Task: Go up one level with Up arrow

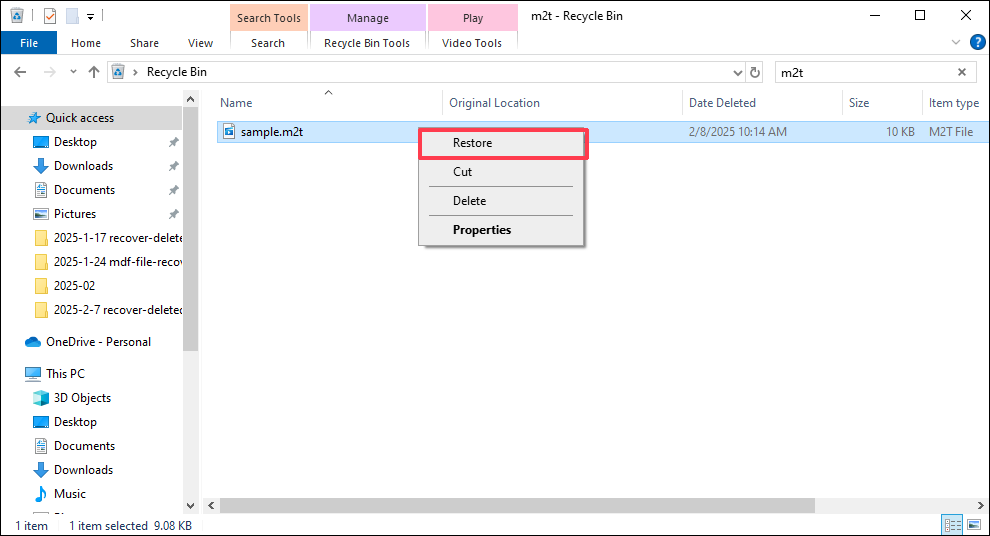Action: tap(94, 72)
